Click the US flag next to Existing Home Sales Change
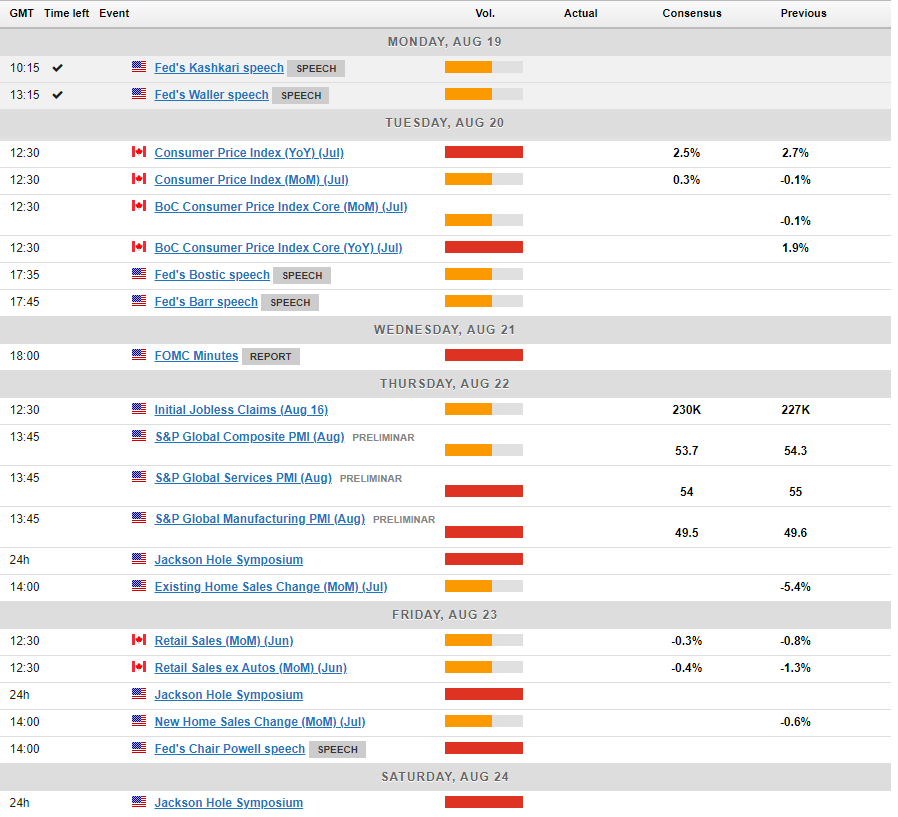This screenshot has height=817, width=898. (x=139, y=586)
